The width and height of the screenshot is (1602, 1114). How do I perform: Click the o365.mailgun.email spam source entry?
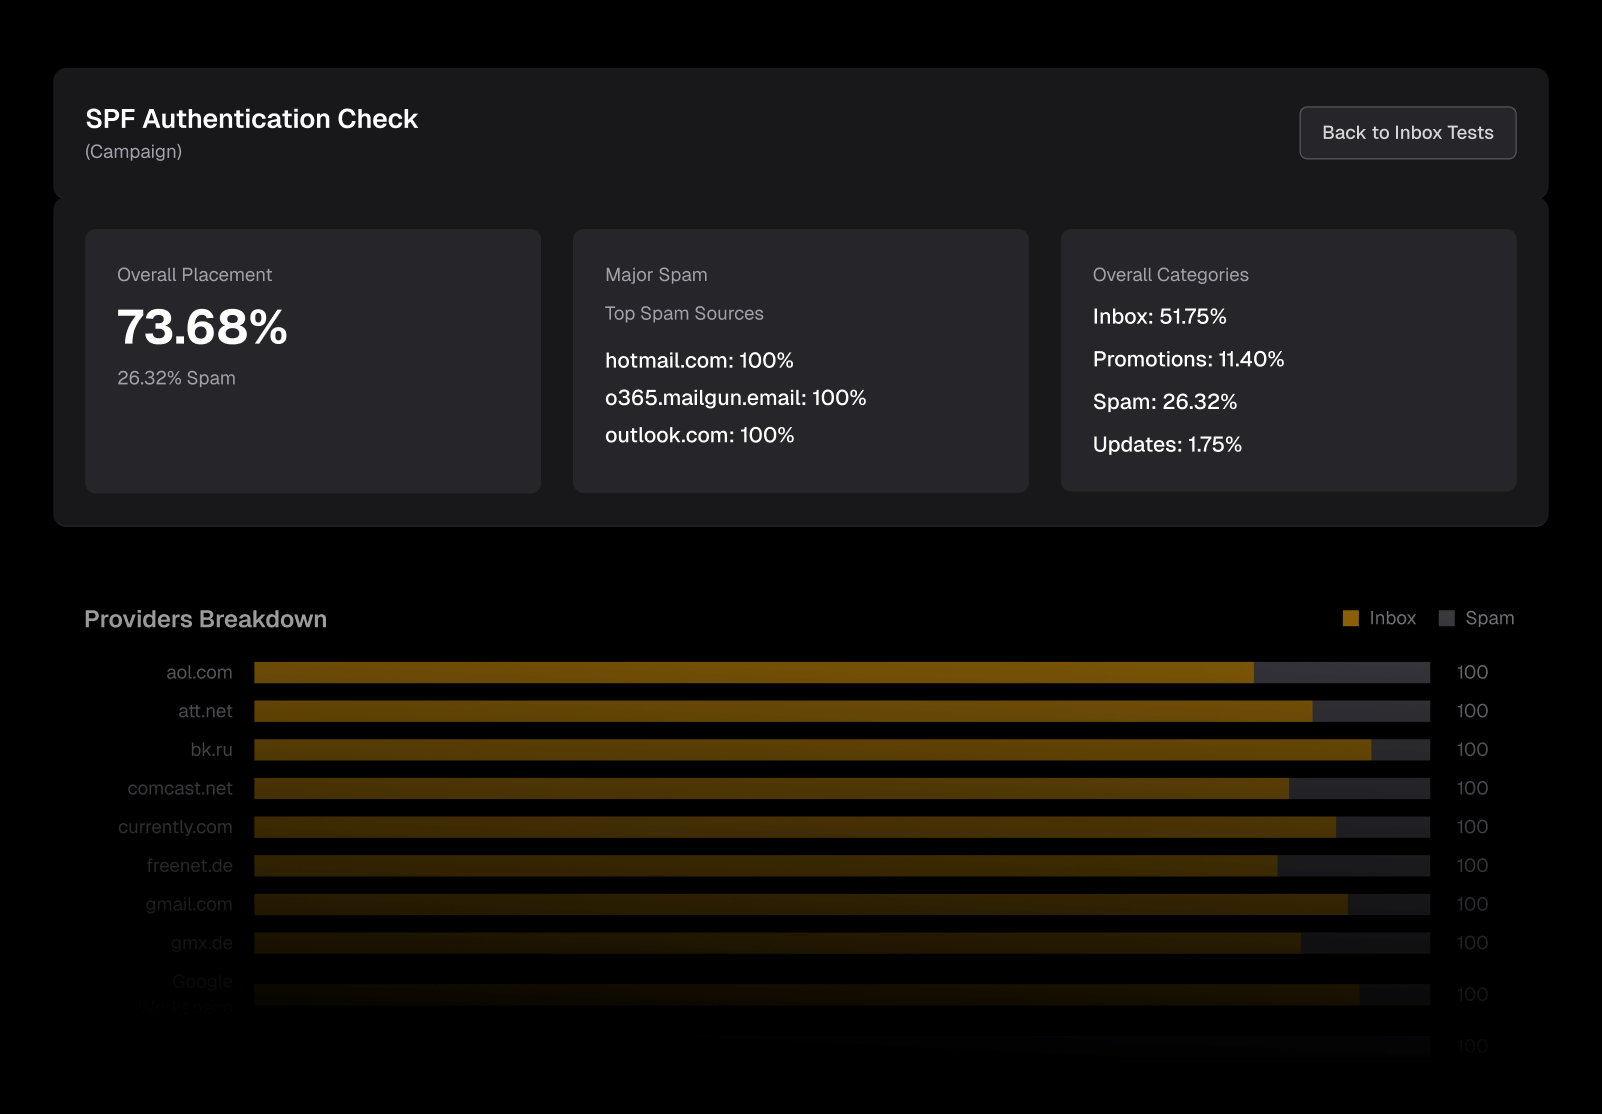tap(735, 398)
